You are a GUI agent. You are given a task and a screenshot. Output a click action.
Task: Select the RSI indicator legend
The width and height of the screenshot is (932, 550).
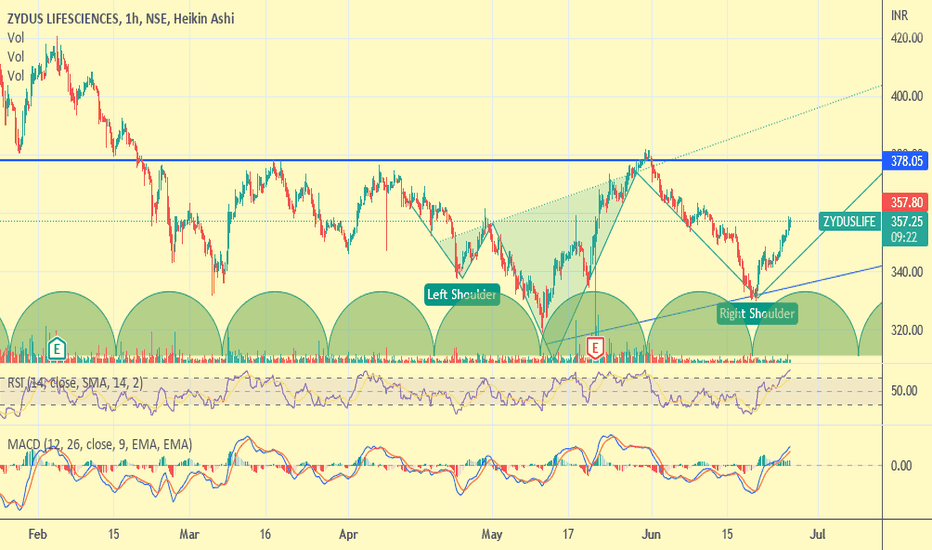pos(75,383)
